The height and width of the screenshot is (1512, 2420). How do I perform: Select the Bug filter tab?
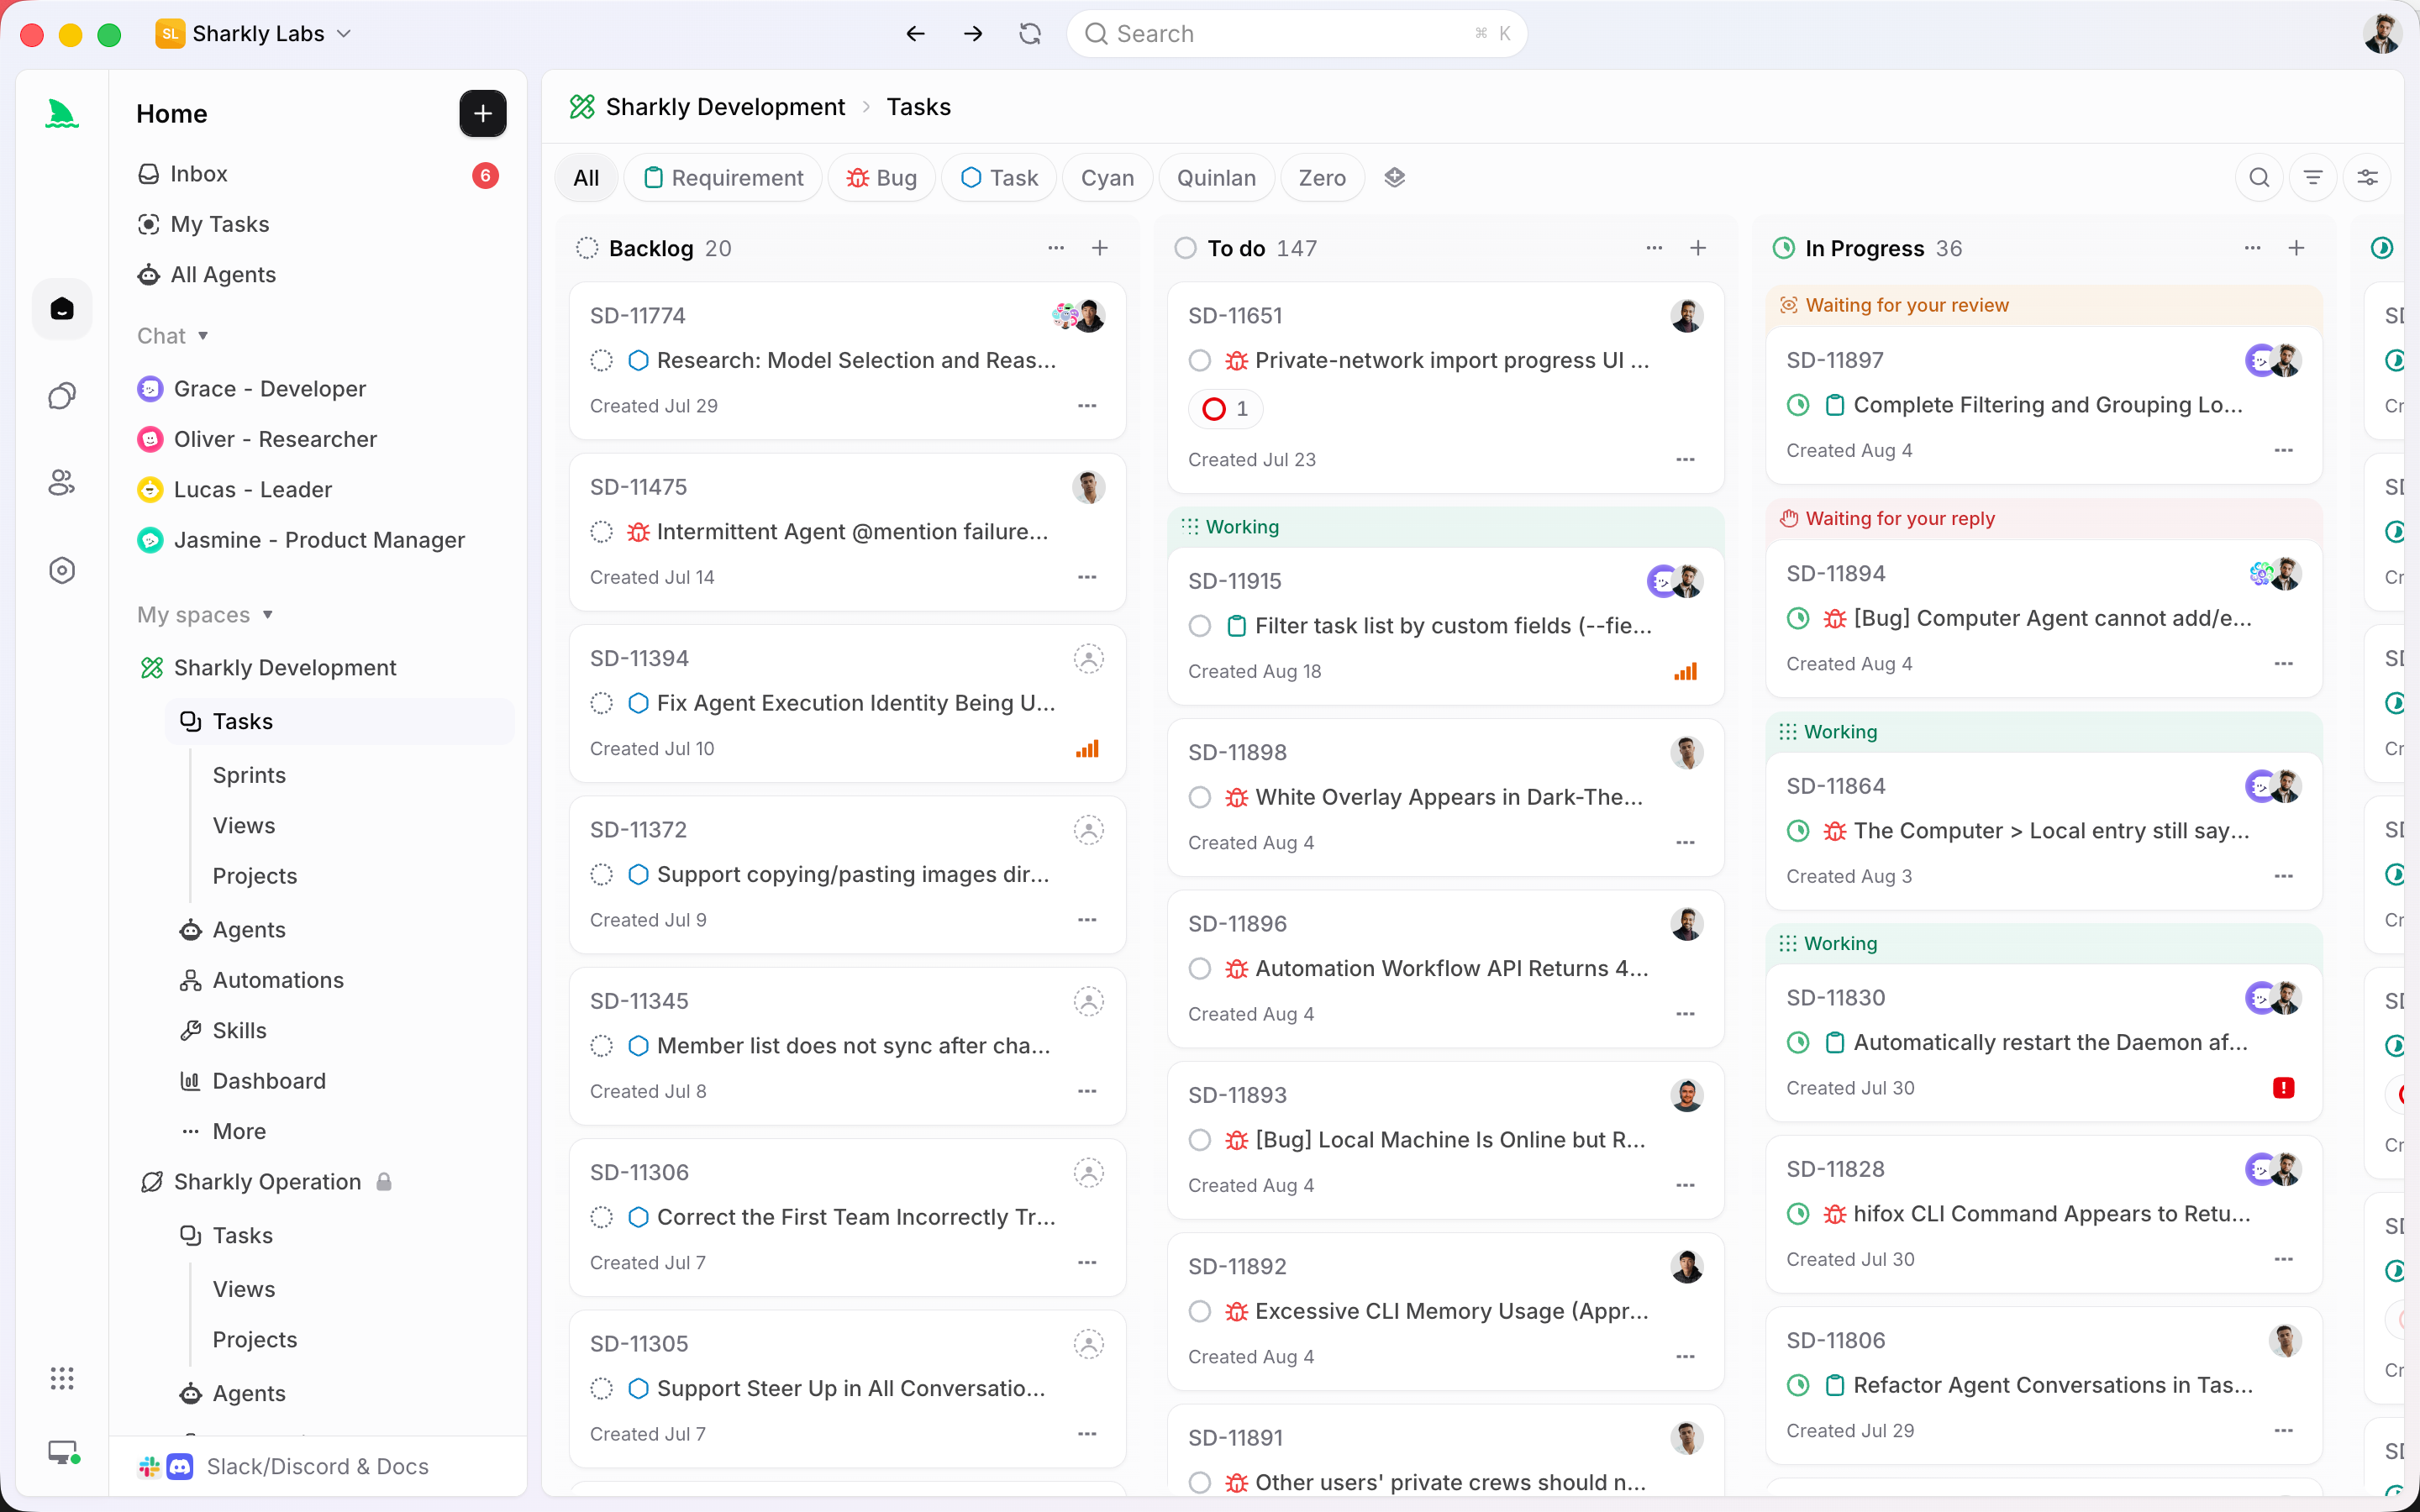pyautogui.click(x=881, y=177)
